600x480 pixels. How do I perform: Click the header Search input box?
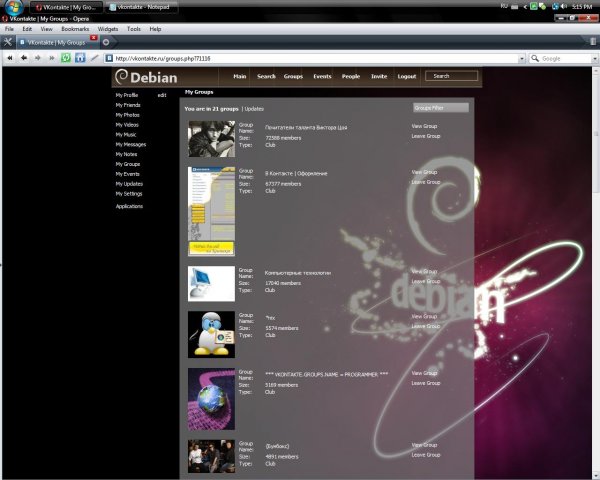452,76
